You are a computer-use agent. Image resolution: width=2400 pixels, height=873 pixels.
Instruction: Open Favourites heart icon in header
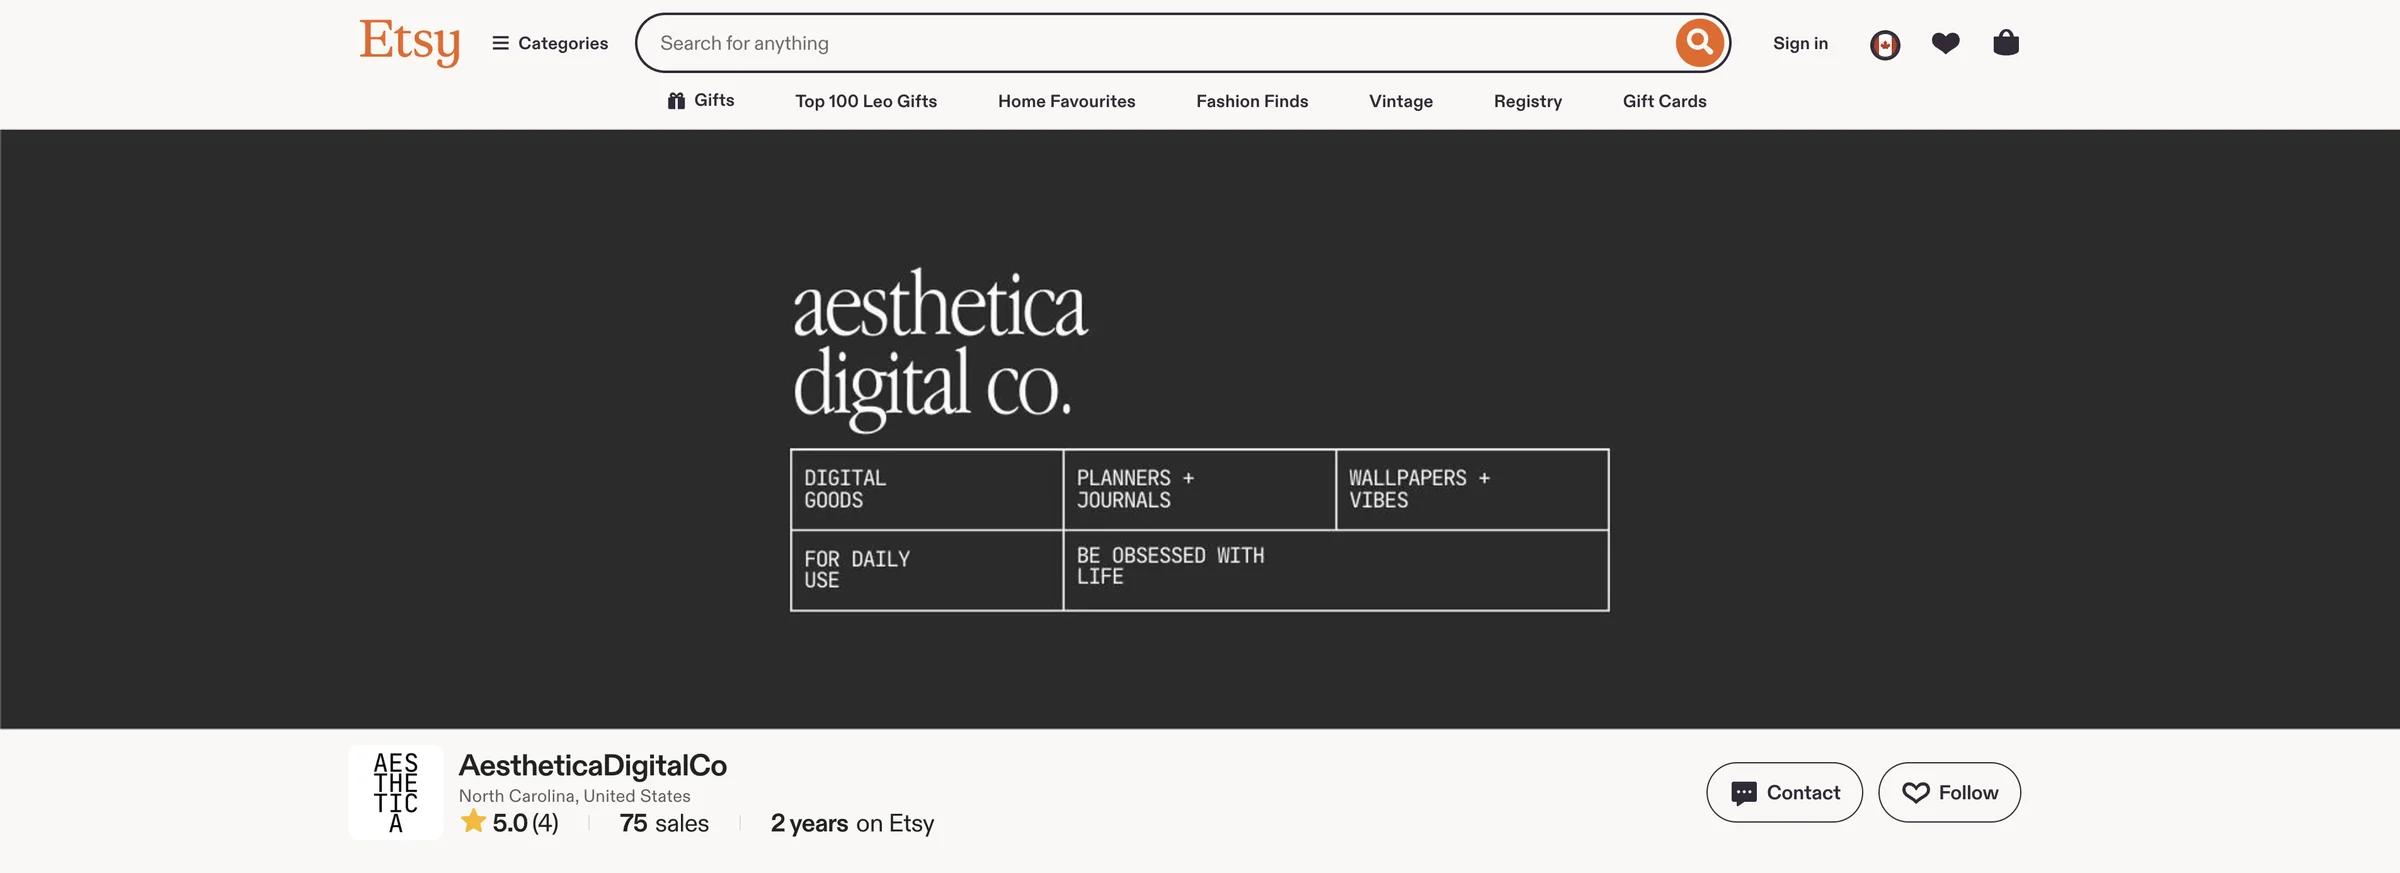(x=1945, y=43)
